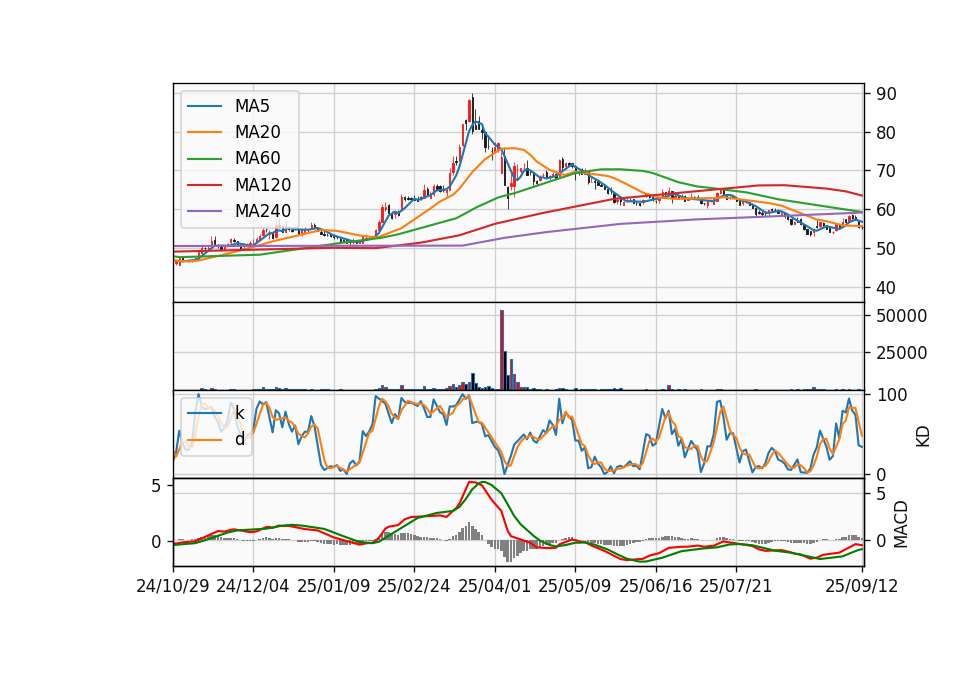Click the price axis value 60
Viewport: 960px width, 690px height.
887,210
